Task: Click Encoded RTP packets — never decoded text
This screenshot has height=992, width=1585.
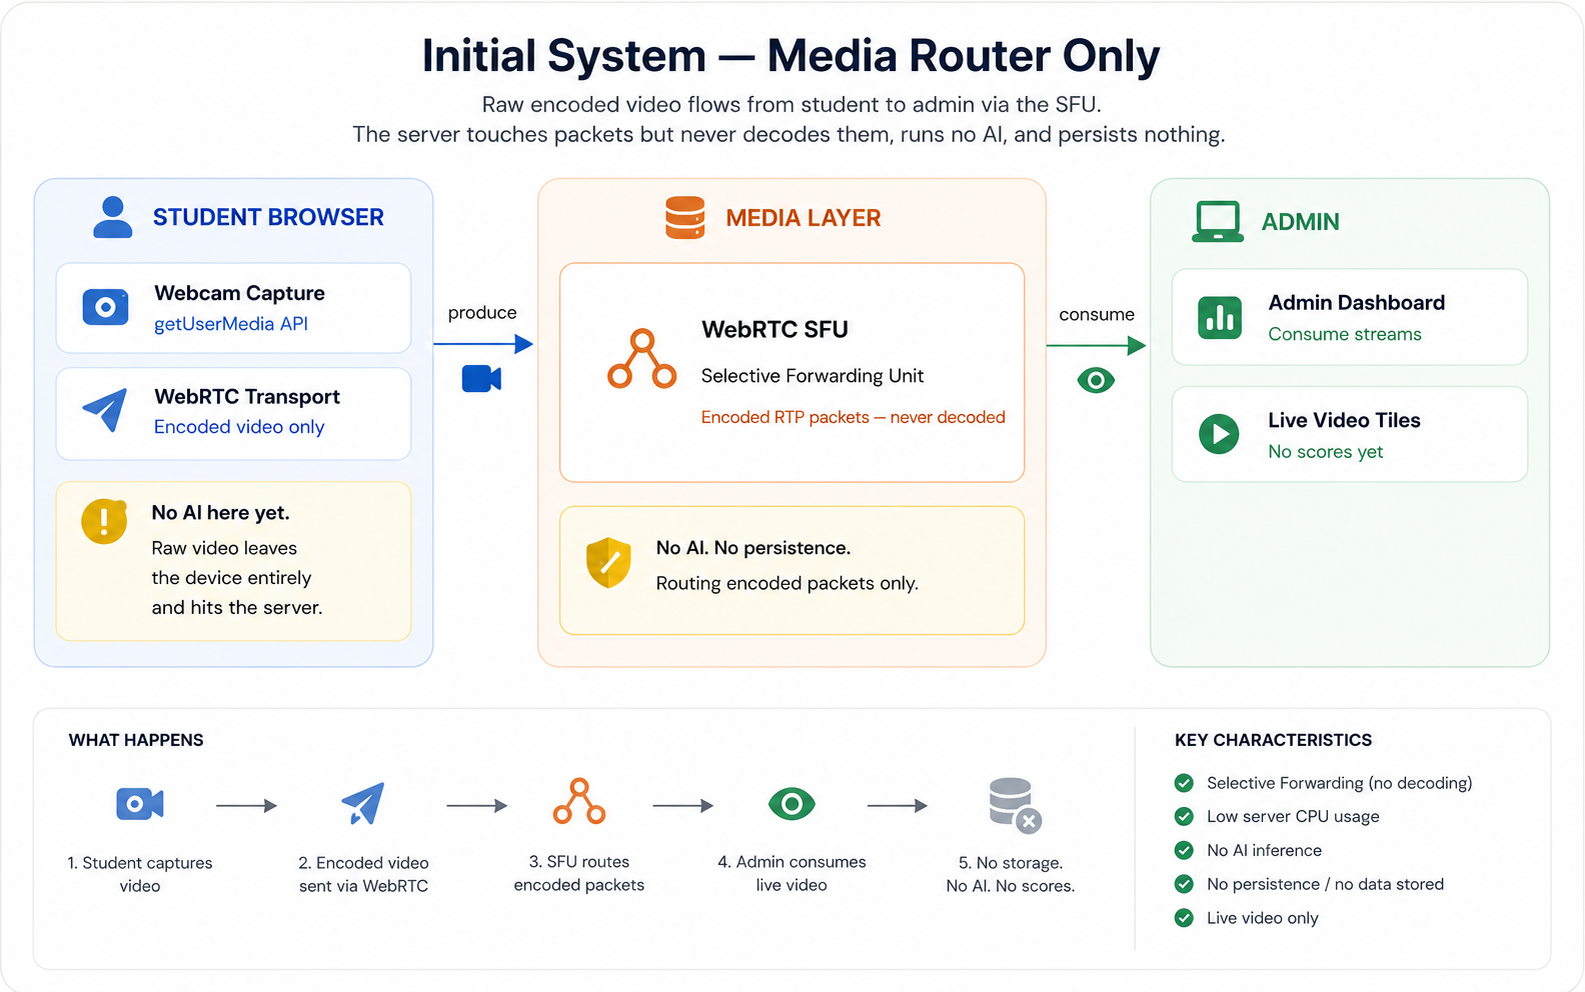Action: click(x=853, y=417)
